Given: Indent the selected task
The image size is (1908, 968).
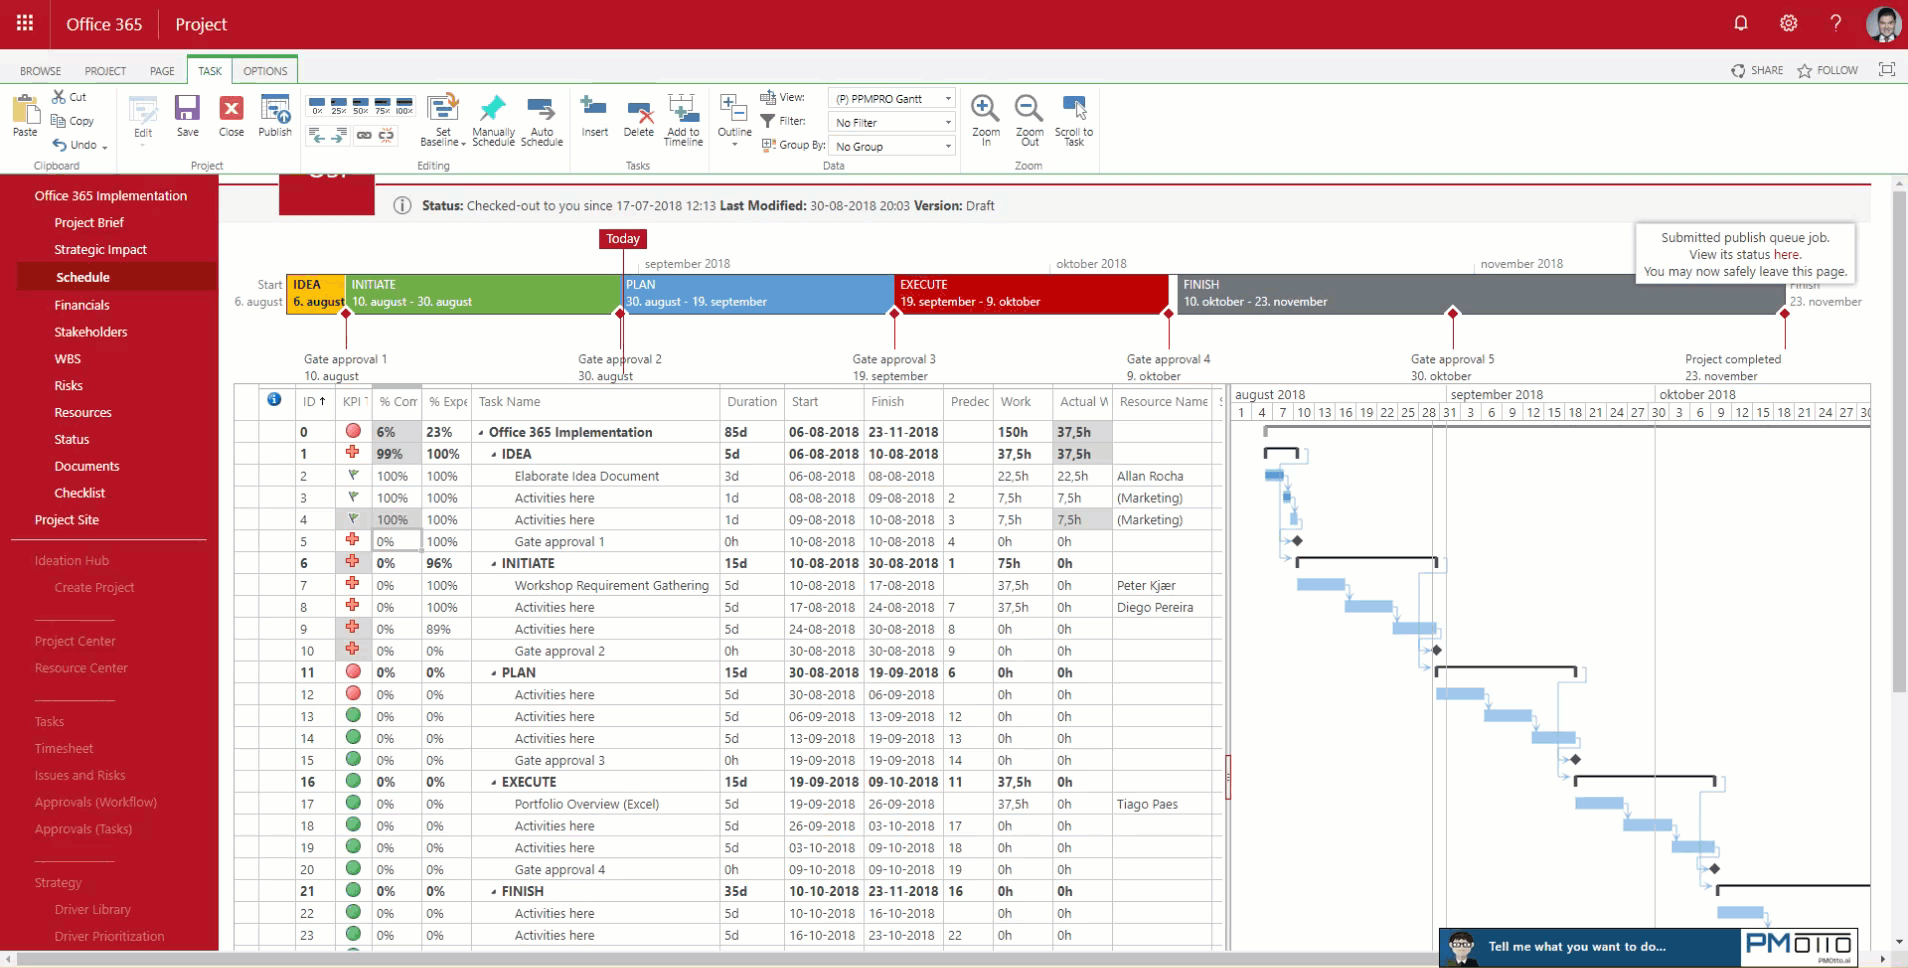Looking at the screenshot, I should click(x=339, y=135).
